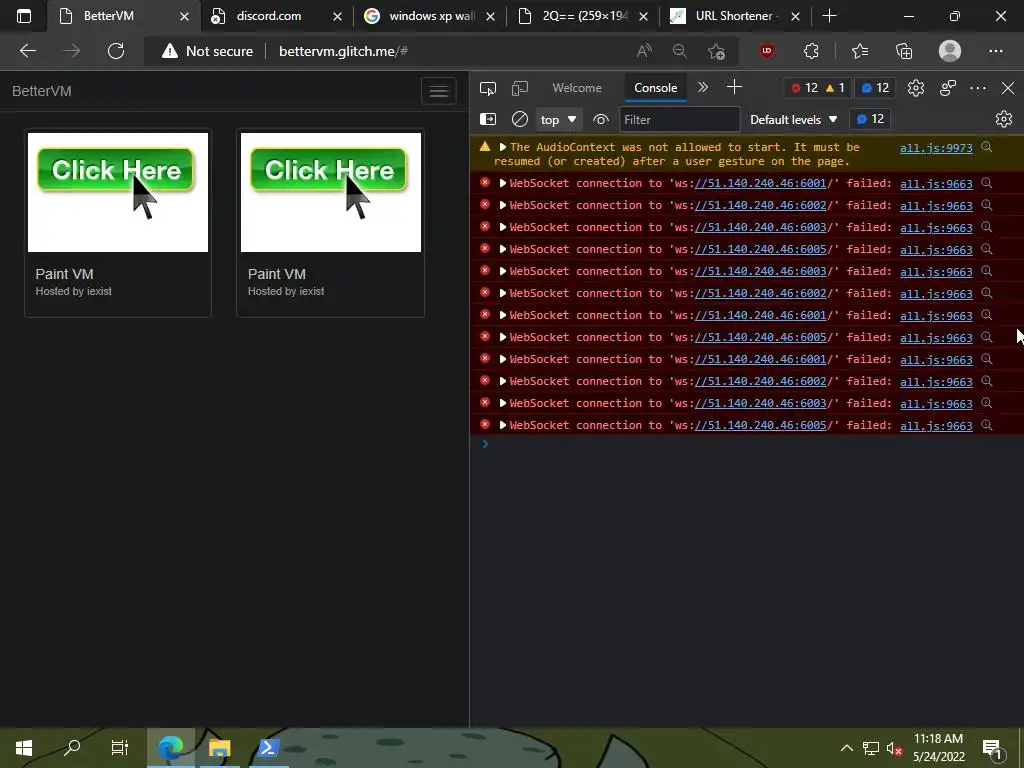Open the browser profile avatar
The image size is (1024, 768).
(x=950, y=51)
